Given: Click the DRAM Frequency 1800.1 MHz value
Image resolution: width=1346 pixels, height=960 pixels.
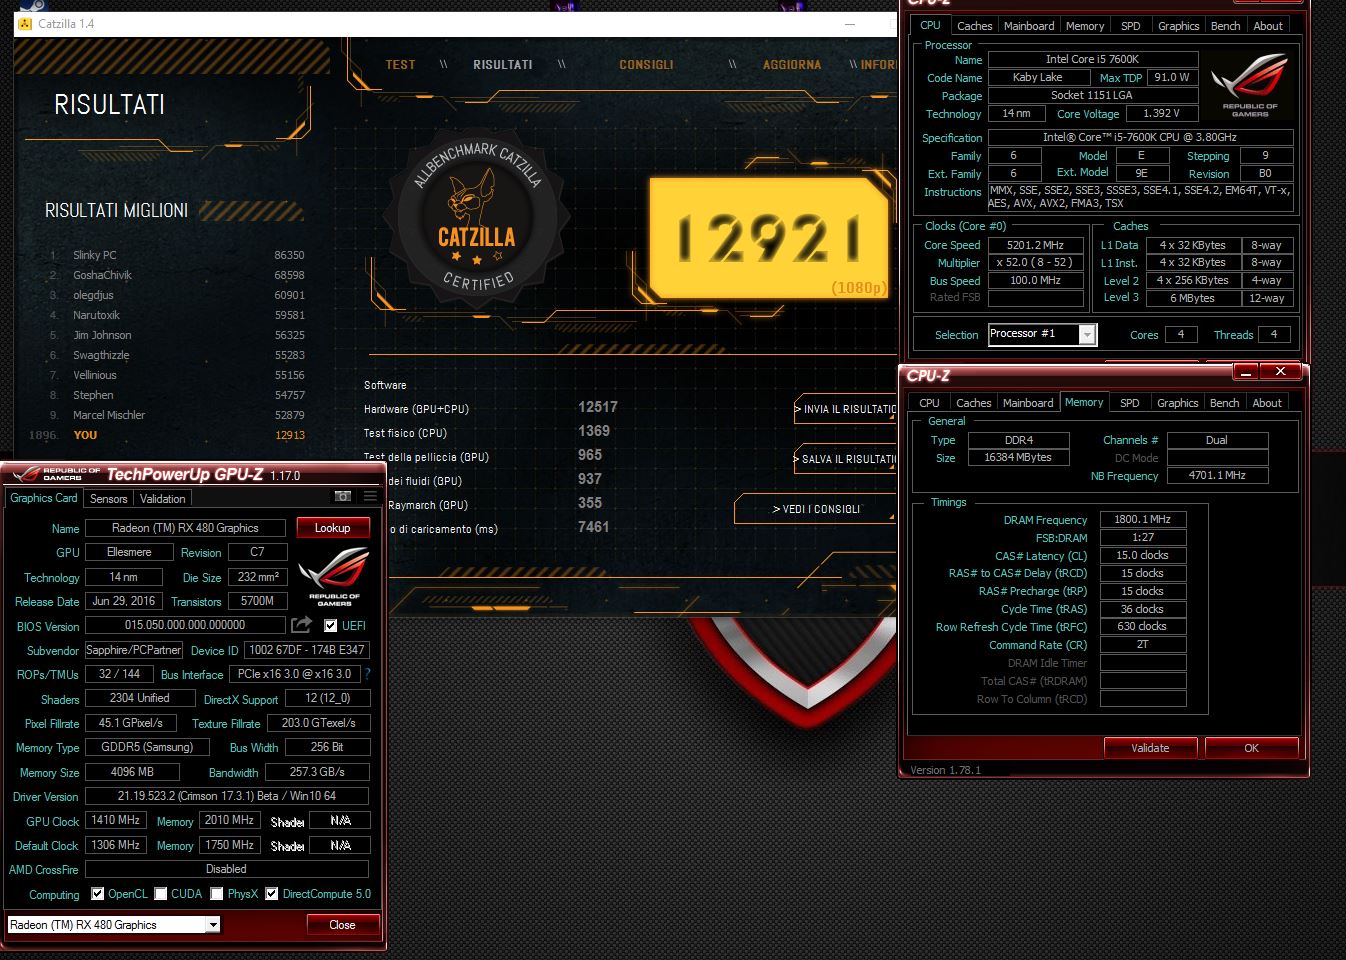Looking at the screenshot, I should (1143, 519).
